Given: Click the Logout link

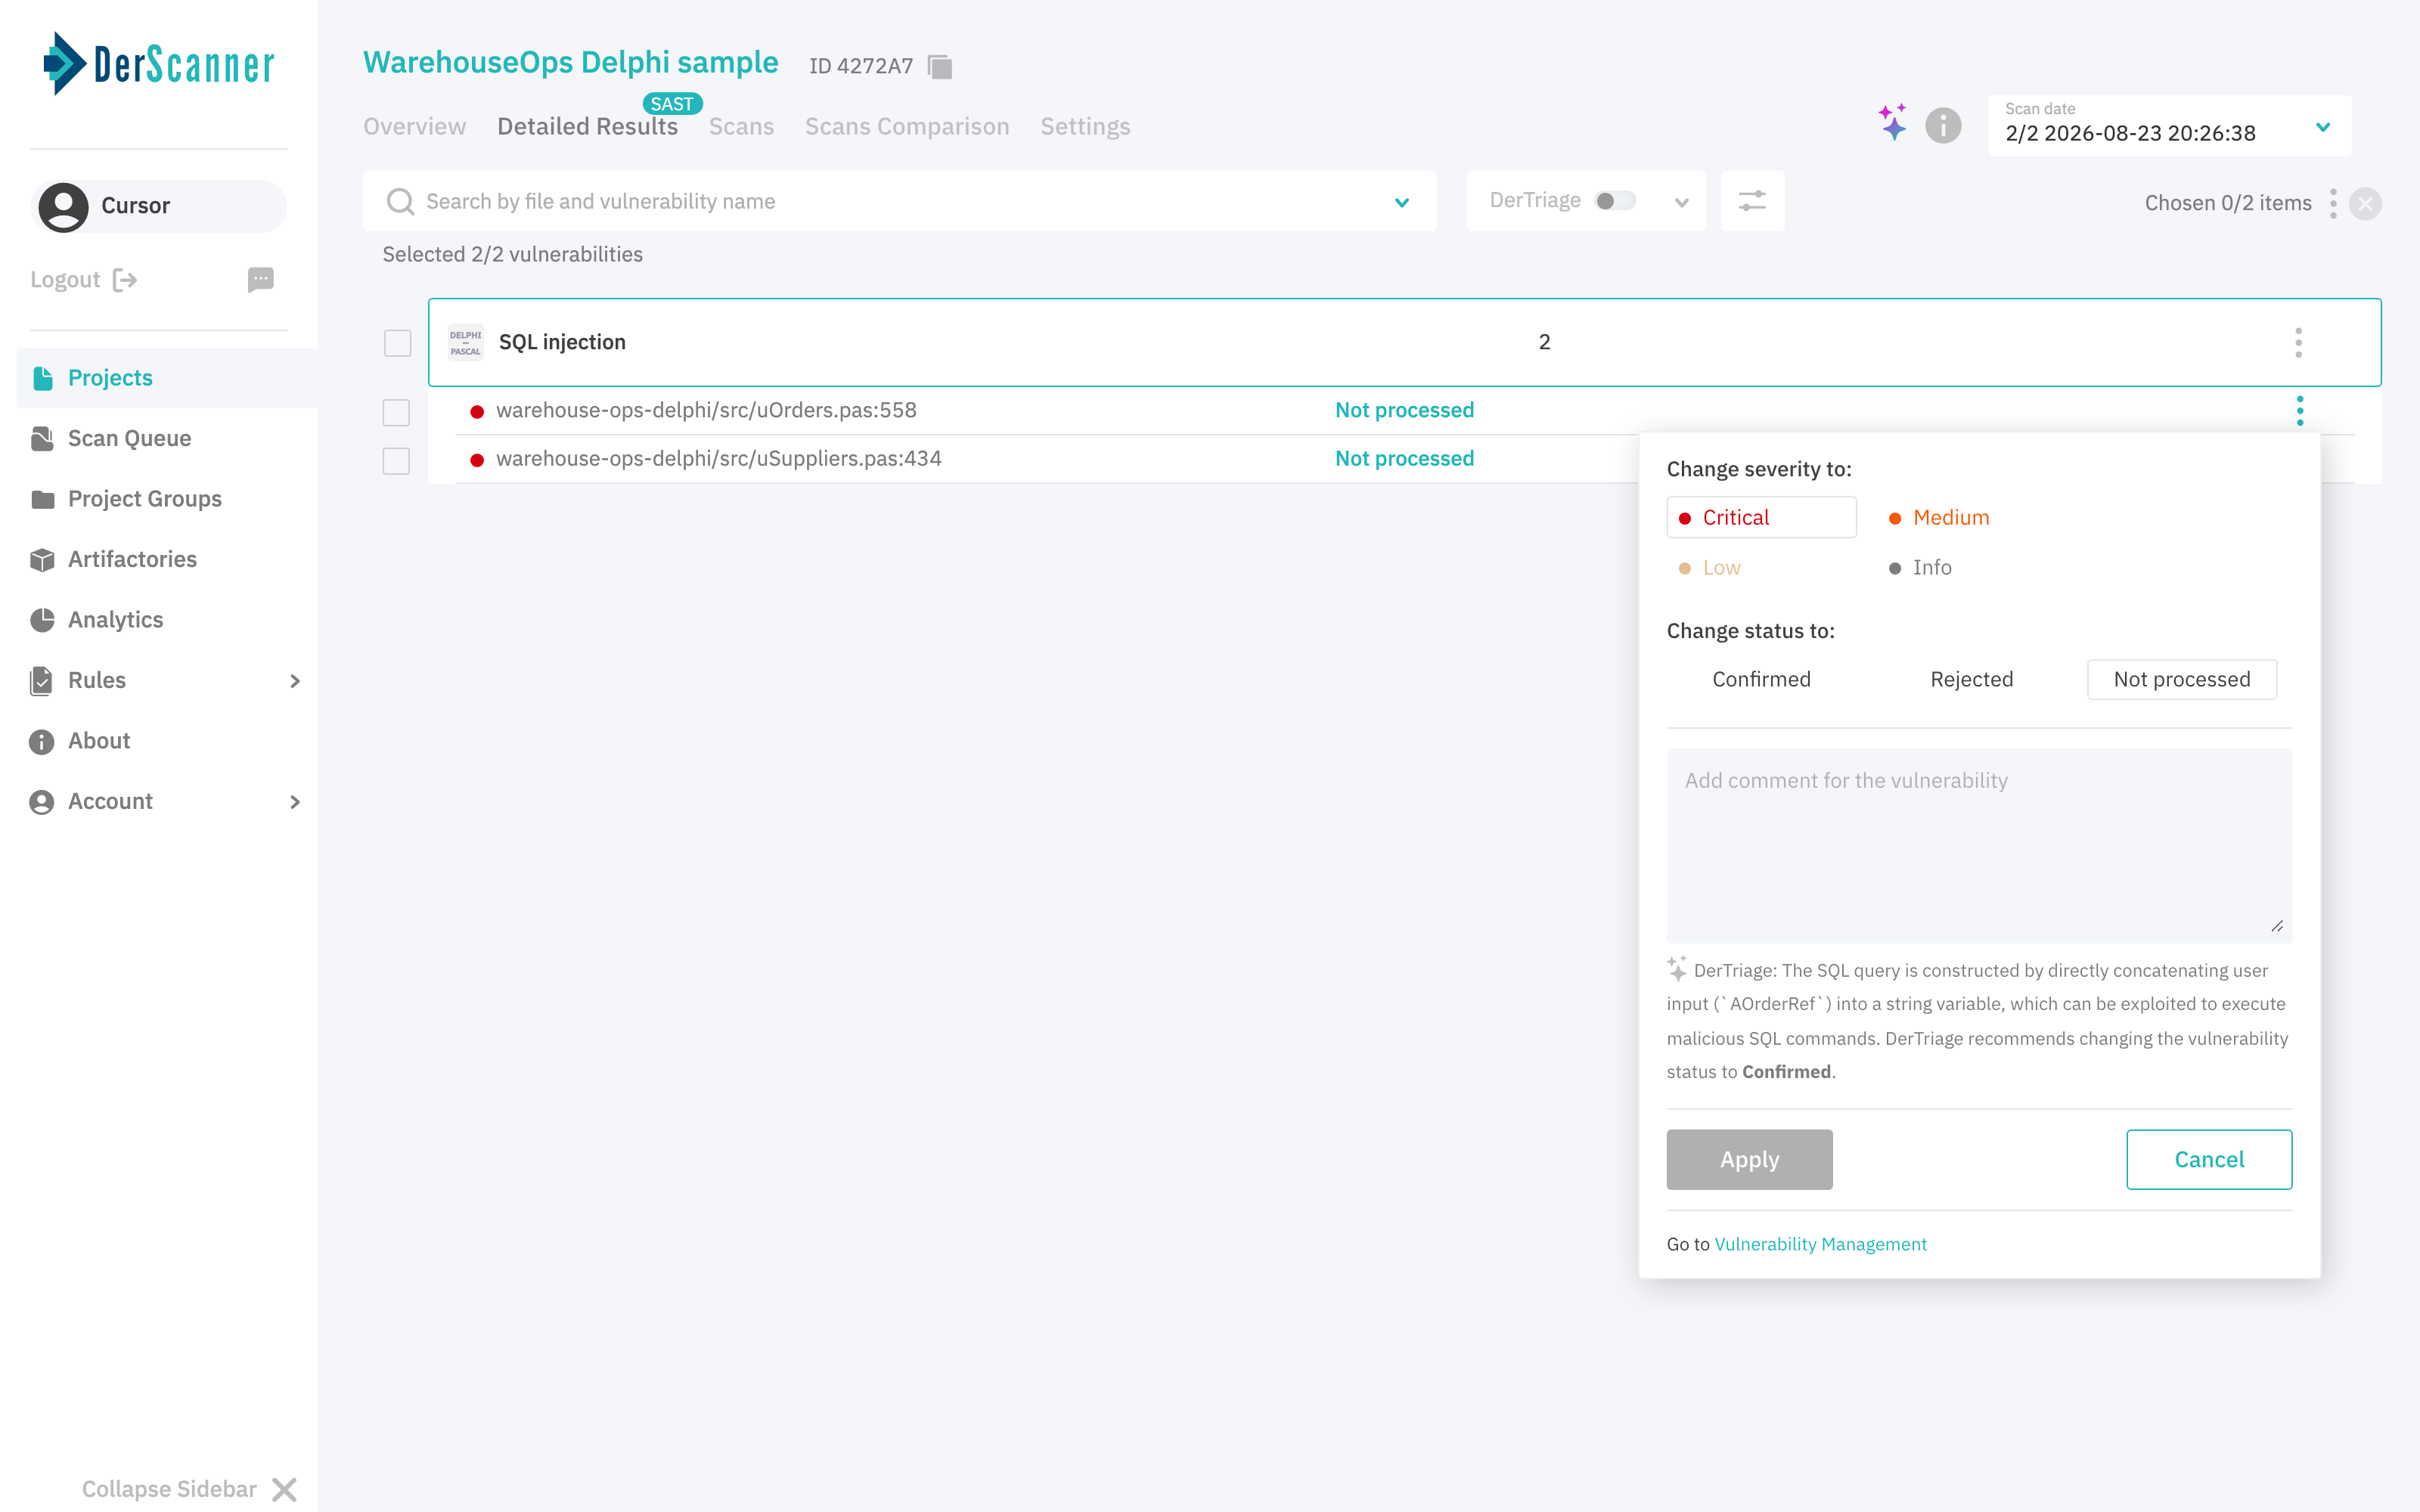Looking at the screenshot, I should click(x=65, y=280).
